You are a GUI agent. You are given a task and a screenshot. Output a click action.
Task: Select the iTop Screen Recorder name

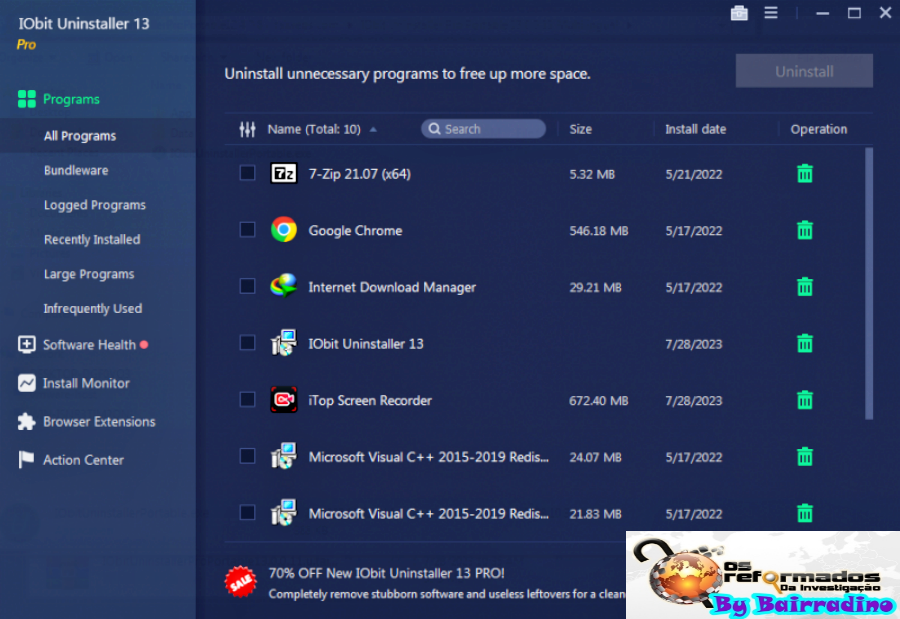[x=370, y=400]
